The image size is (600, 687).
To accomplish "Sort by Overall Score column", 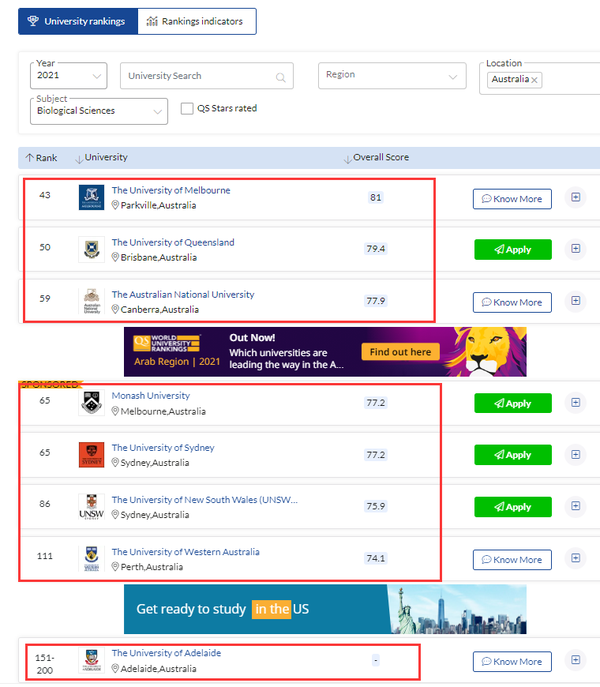I will coord(376,158).
